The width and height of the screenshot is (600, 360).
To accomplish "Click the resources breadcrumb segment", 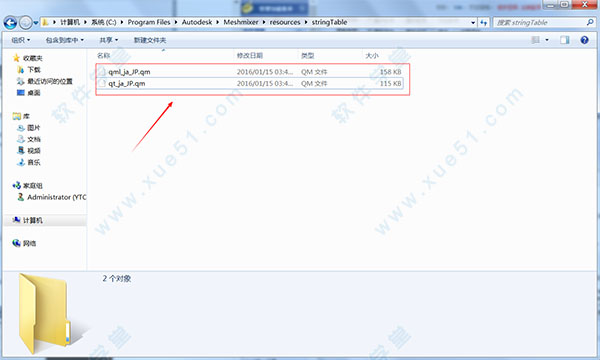I will (285, 22).
